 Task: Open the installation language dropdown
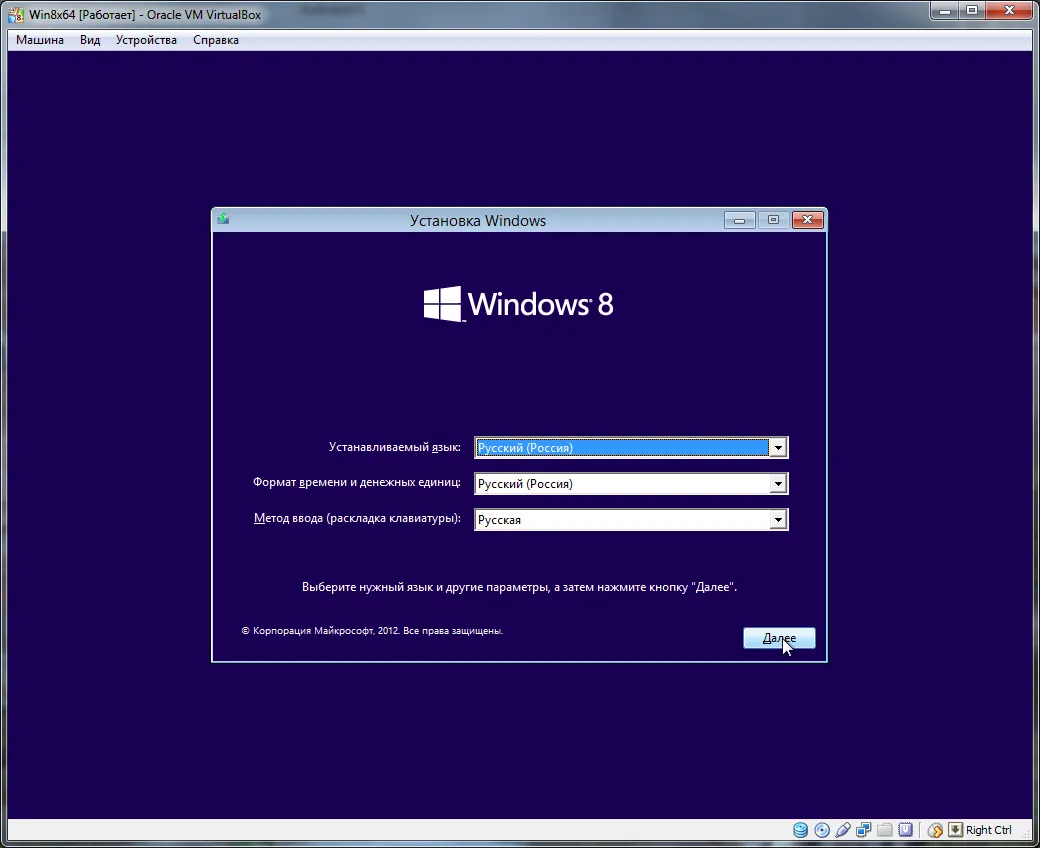[x=778, y=448]
